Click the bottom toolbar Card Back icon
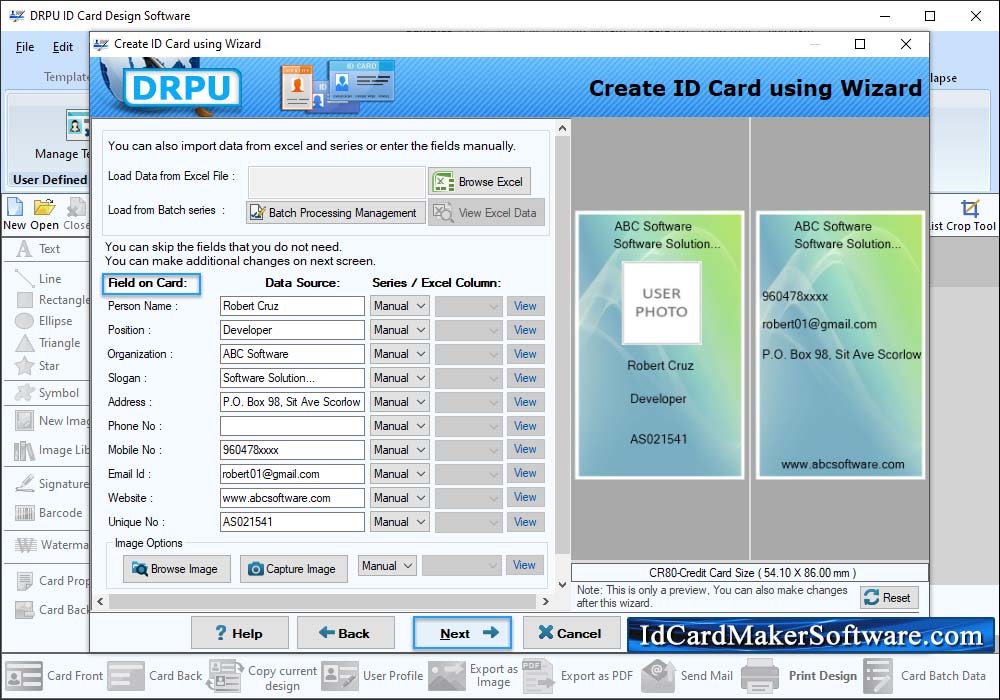The image size is (1000, 700). pos(126,676)
